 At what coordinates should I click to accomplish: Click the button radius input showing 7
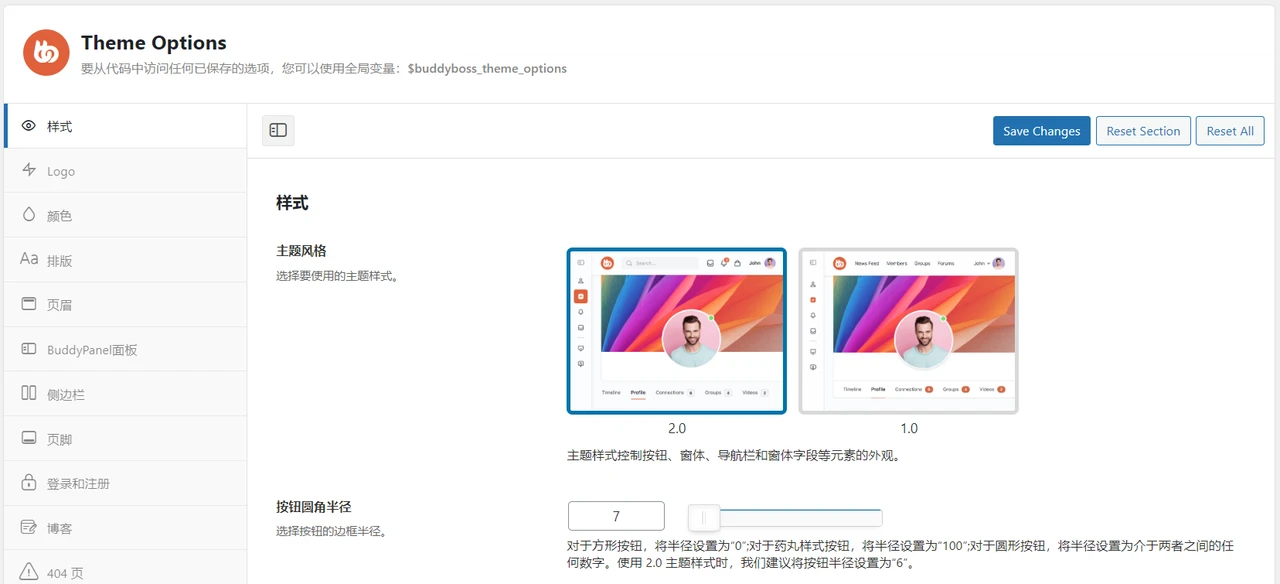pyautogui.click(x=616, y=516)
